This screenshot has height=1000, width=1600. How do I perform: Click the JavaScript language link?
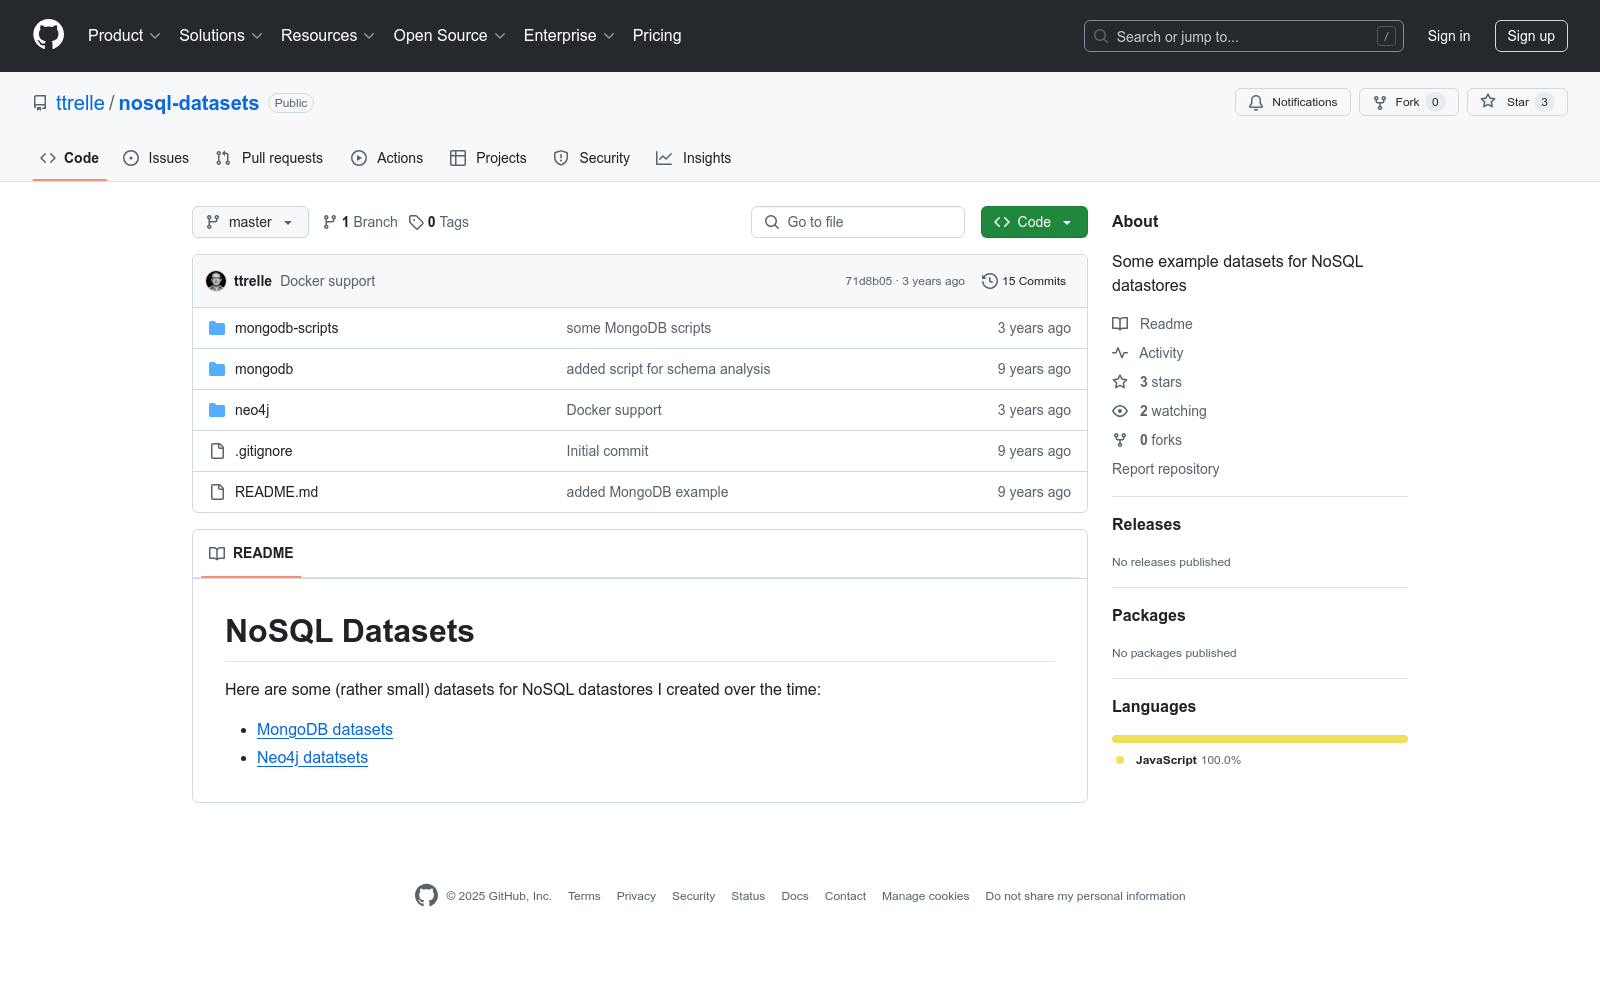tap(1178, 760)
